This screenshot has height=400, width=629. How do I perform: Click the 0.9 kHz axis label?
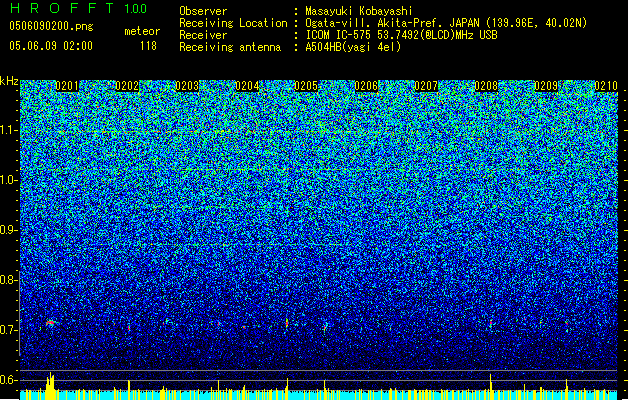9,230
